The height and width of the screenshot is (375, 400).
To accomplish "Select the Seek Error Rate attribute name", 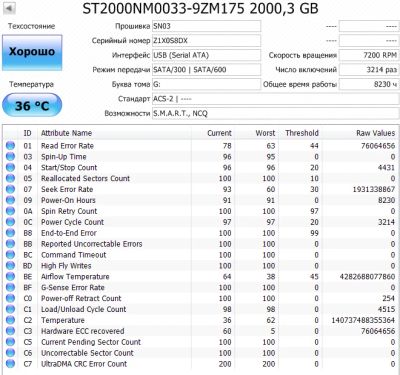I will point(67,189).
